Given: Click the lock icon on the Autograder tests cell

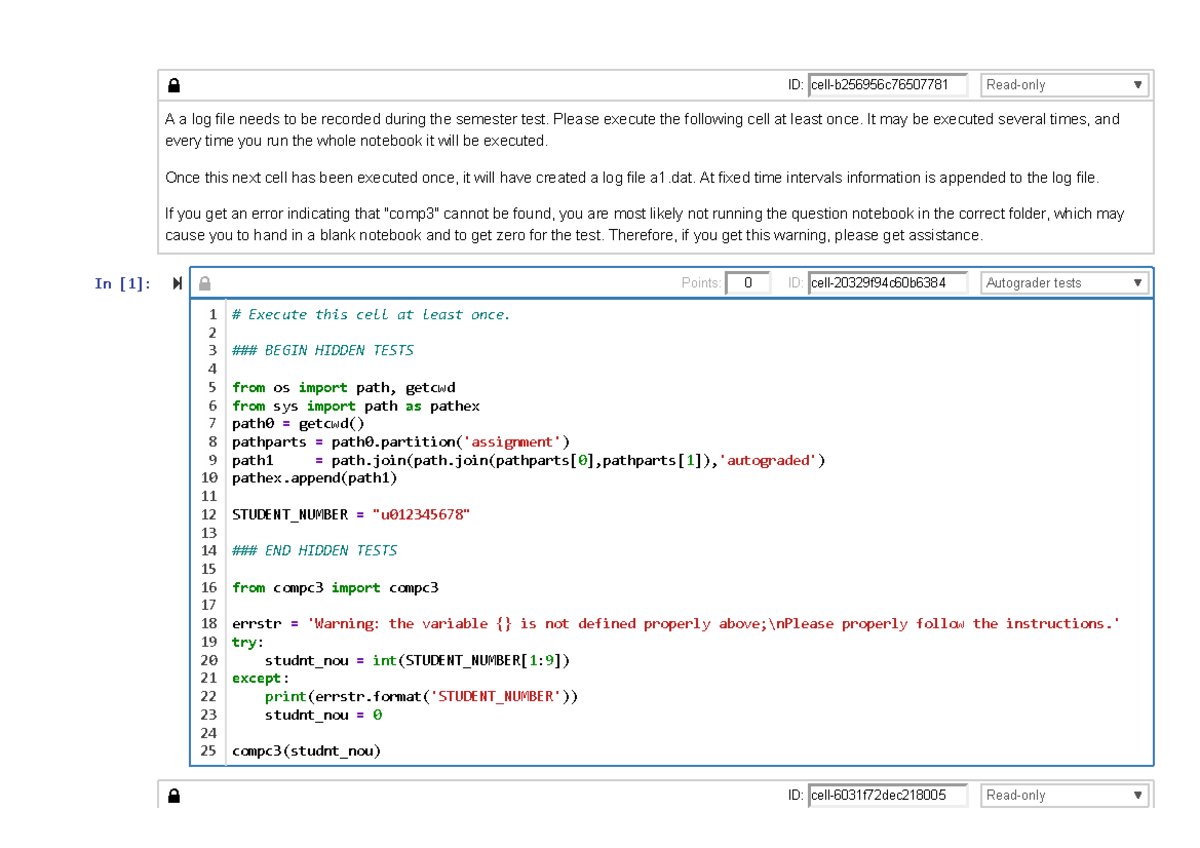Looking at the screenshot, I should 204,283.
